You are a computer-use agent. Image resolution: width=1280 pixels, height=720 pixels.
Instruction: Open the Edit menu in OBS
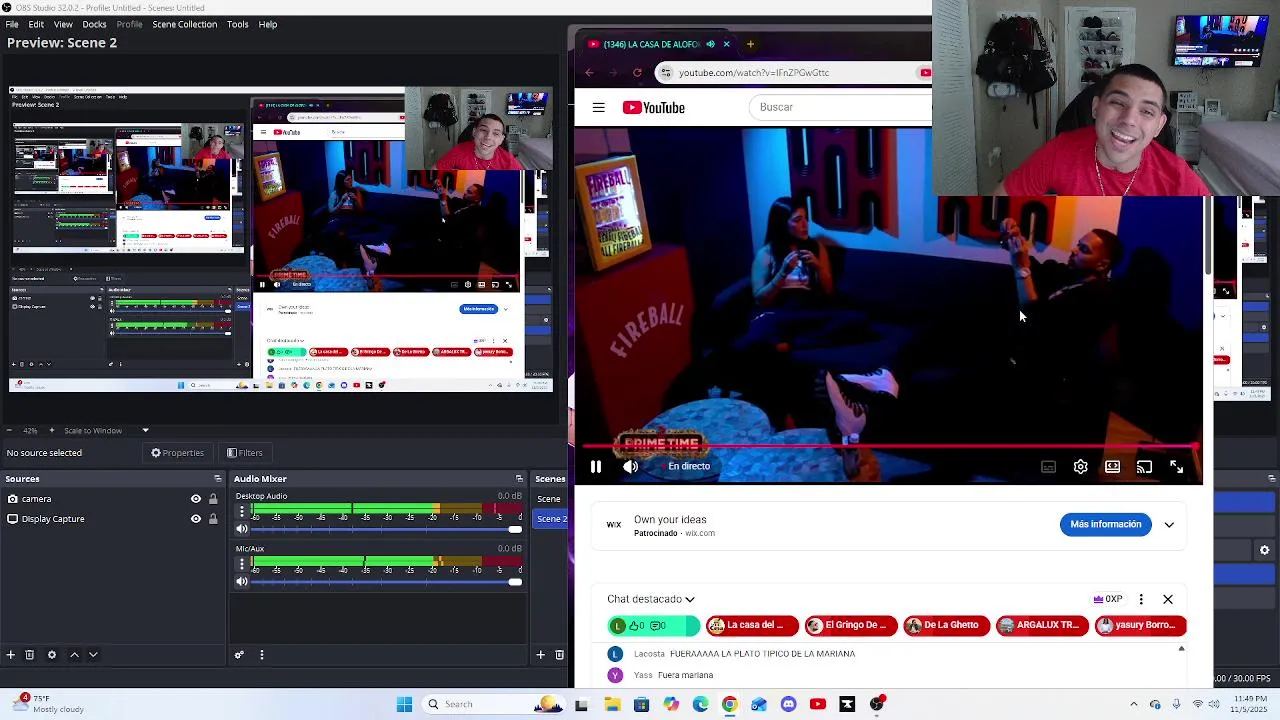tap(36, 24)
